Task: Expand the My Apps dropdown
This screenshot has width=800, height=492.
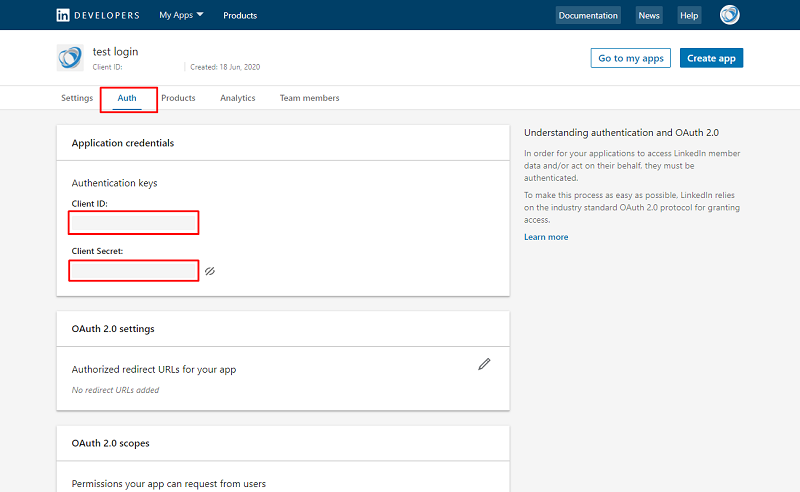Action: point(181,15)
